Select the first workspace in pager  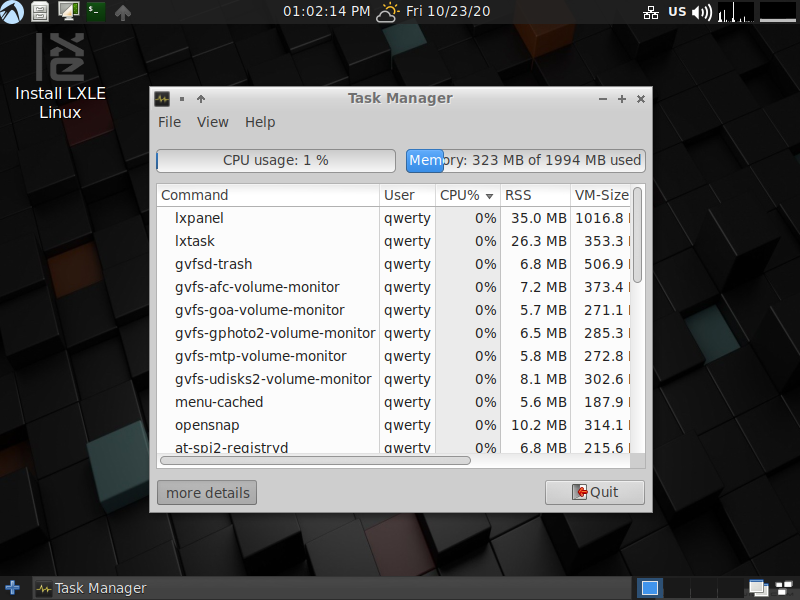tap(649, 588)
